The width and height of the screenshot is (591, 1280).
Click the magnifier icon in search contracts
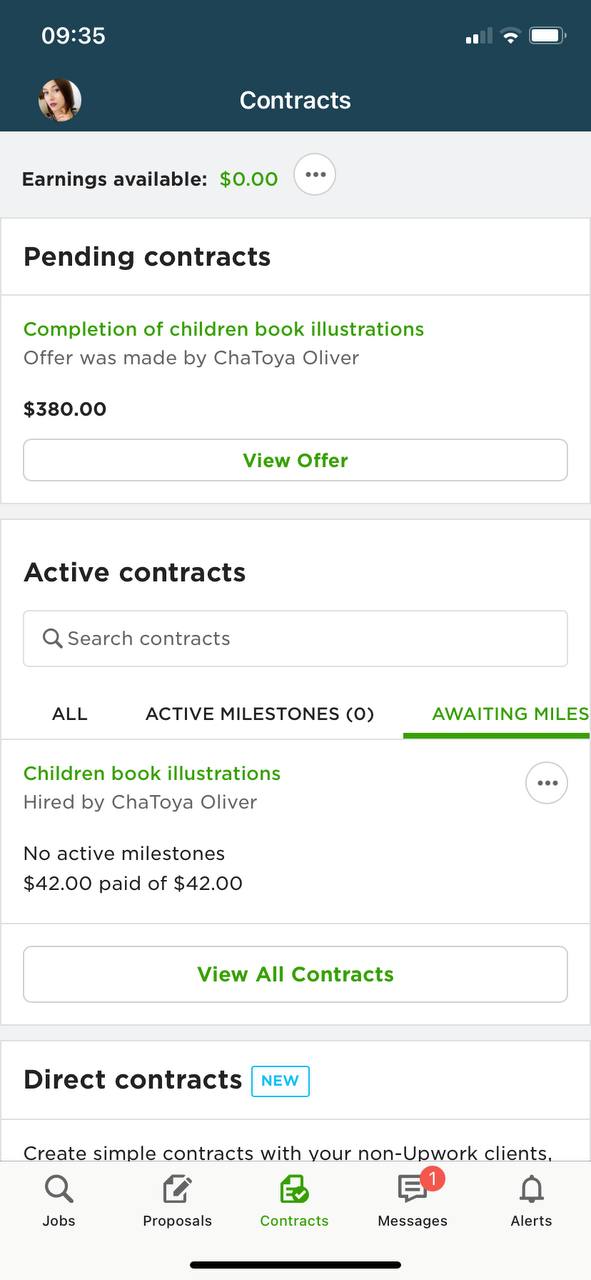pyautogui.click(x=53, y=638)
